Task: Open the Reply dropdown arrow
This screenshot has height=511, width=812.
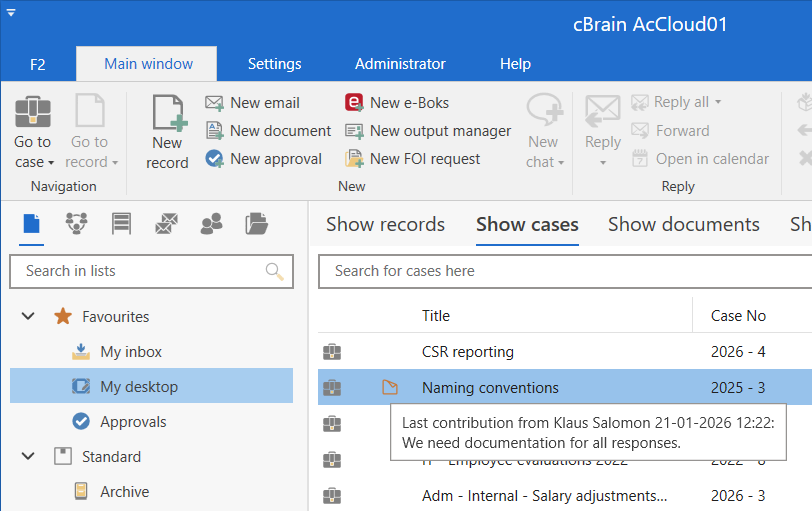Action: click(603, 163)
